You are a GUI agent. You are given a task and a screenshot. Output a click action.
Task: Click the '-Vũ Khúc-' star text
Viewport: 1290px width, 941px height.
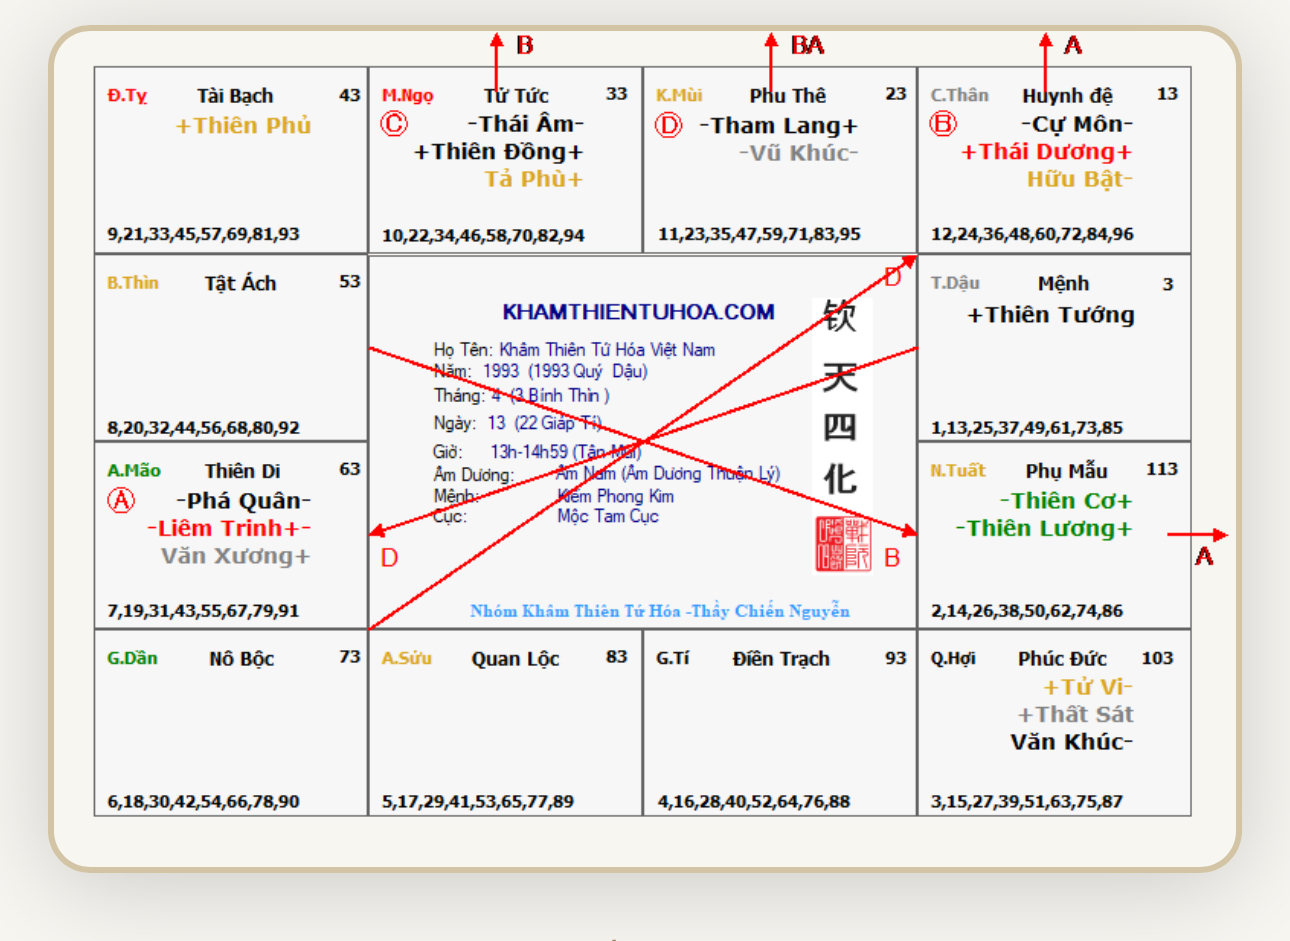pos(798,153)
